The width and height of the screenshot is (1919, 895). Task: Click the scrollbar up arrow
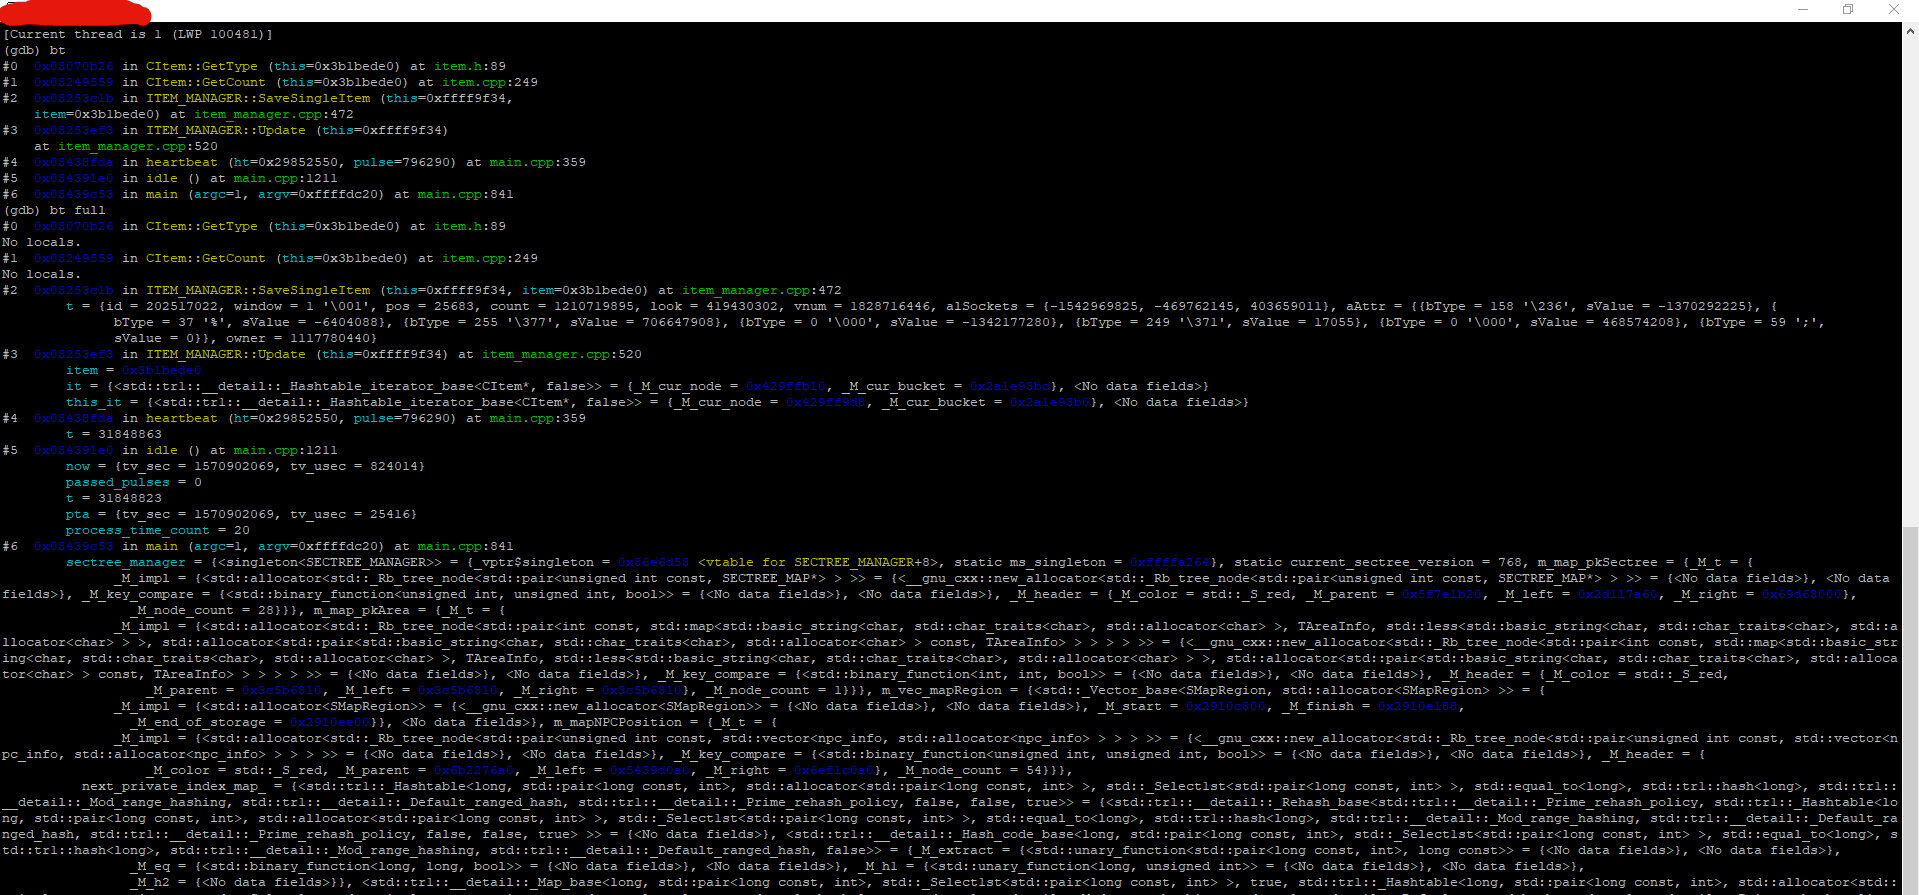[1910, 31]
